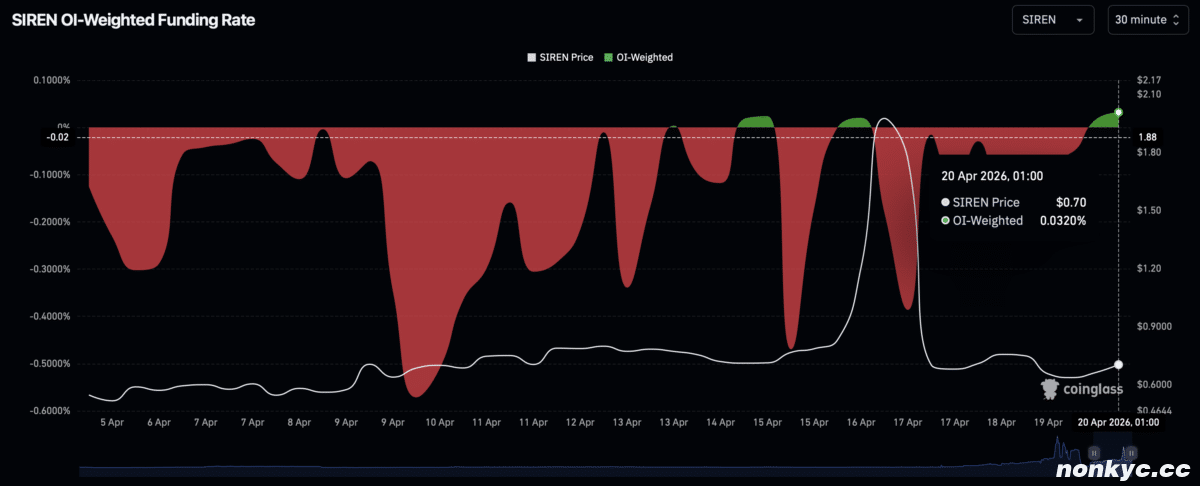Click the white SIREN Price legend square
Image resolution: width=1200 pixels, height=486 pixels.
[x=531, y=57]
